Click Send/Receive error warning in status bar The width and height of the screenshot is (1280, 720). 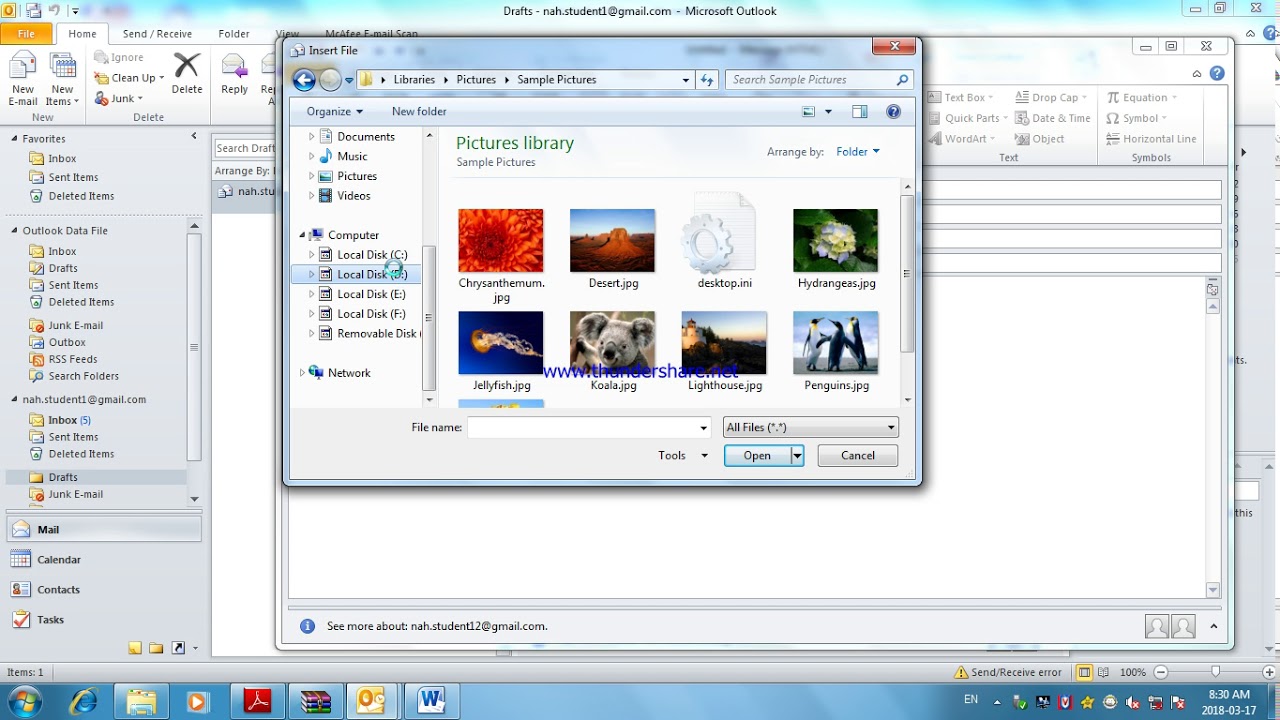1008,673
